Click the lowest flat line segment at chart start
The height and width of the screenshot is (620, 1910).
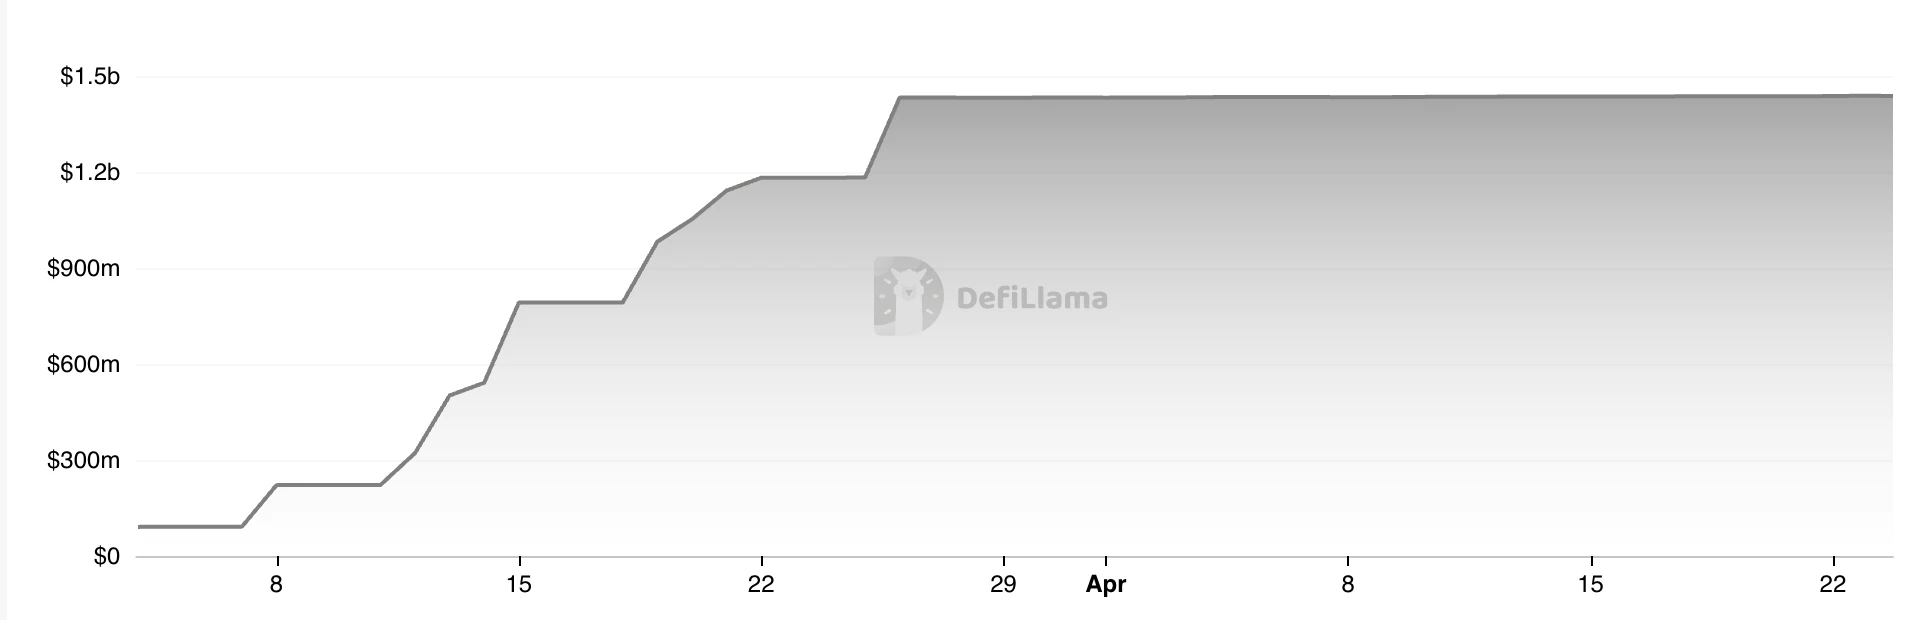point(190,526)
